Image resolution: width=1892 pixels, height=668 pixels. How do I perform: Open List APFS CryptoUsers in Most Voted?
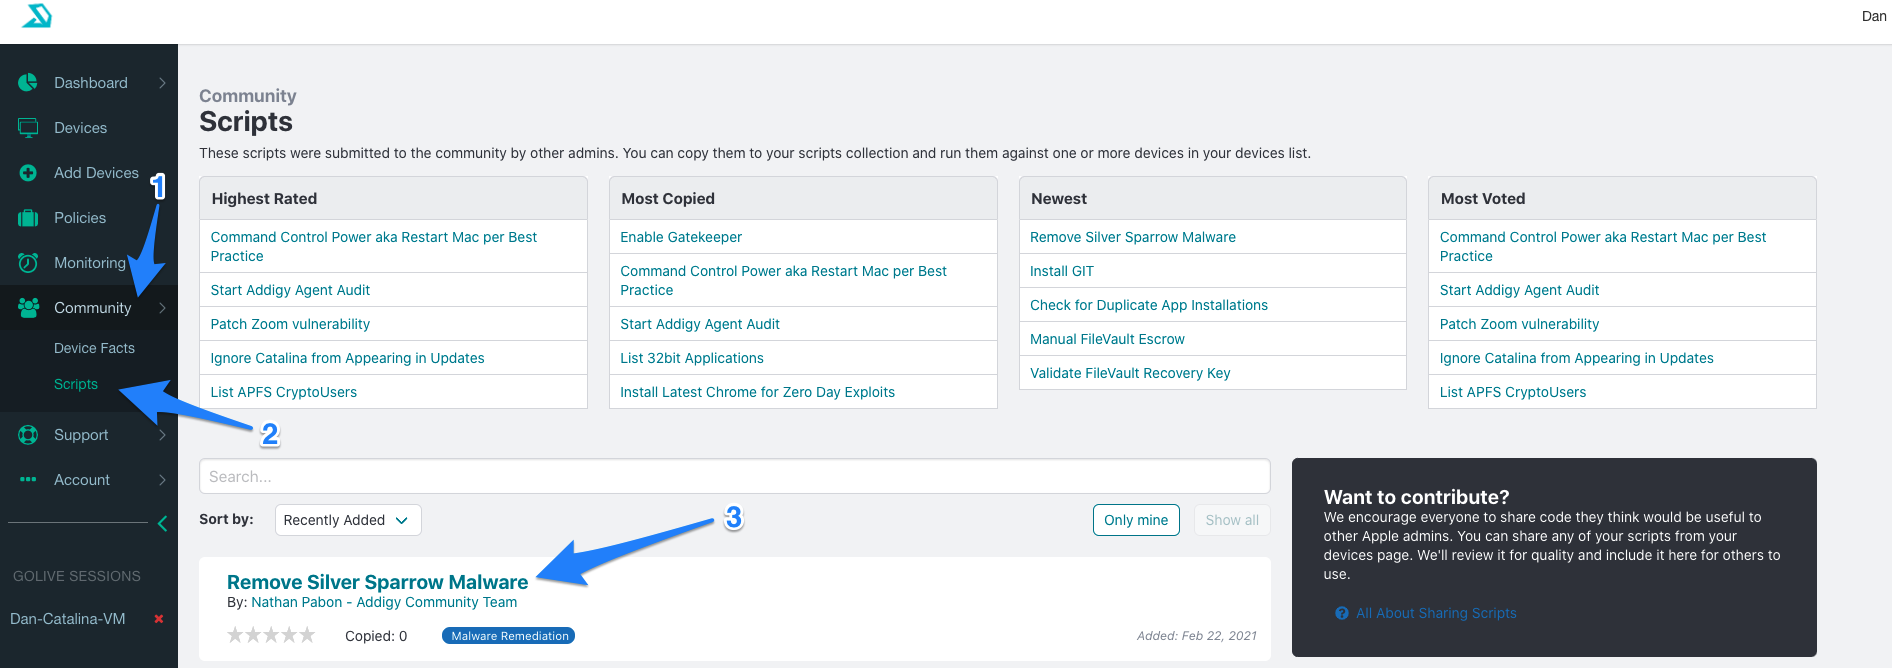tap(1513, 392)
